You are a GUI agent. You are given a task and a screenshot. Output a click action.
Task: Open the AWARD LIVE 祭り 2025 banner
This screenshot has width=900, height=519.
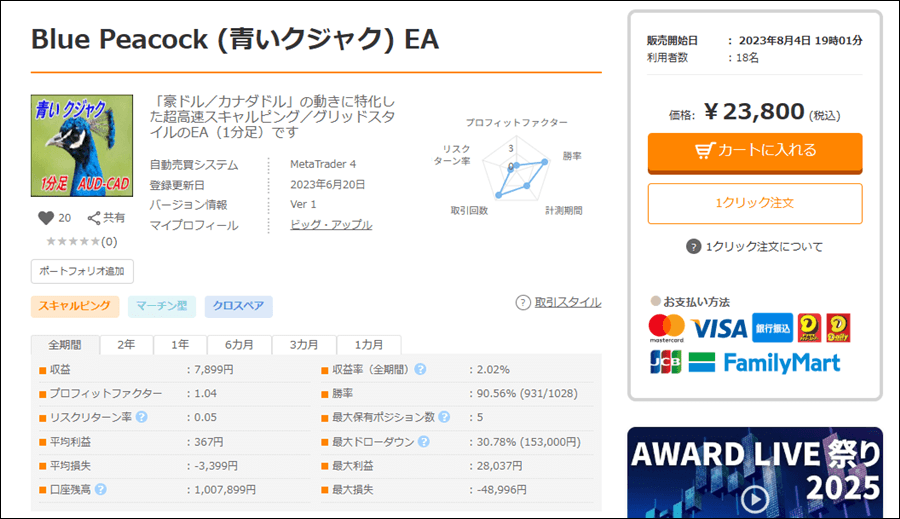pyautogui.click(x=755, y=472)
